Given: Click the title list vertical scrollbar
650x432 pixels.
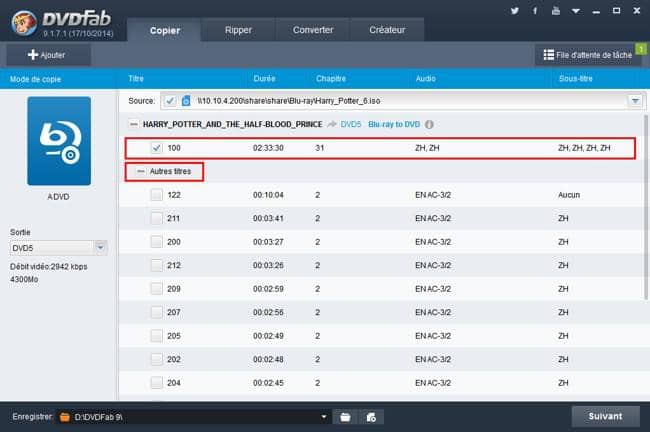Looking at the screenshot, I should pos(645,207).
